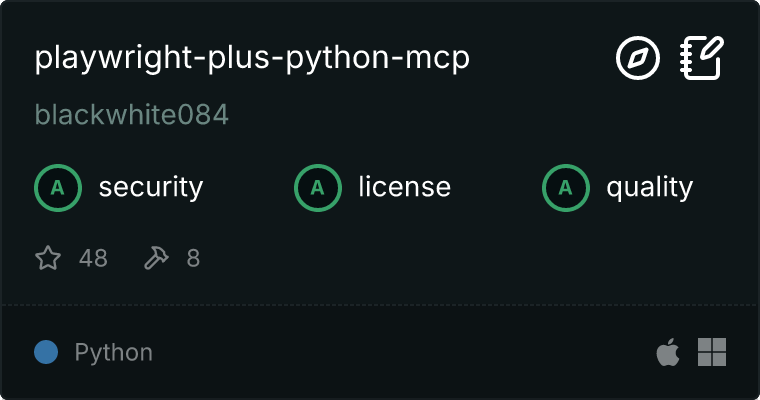Click the tools count 8
This screenshot has height=400, width=760.
point(193,258)
